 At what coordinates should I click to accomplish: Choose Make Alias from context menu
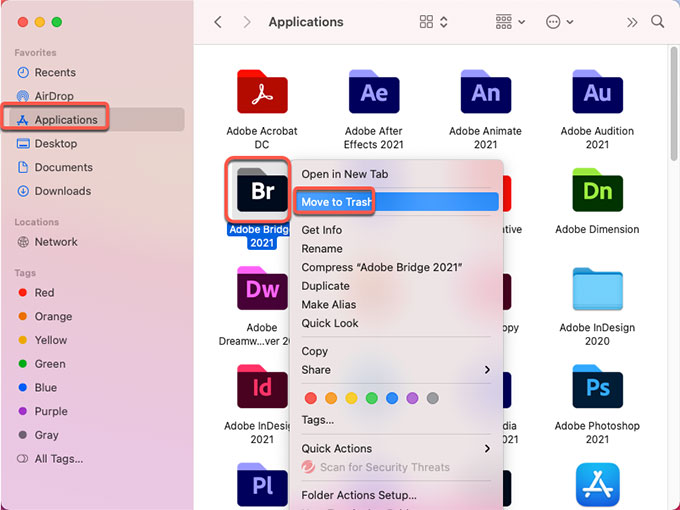tap(328, 304)
